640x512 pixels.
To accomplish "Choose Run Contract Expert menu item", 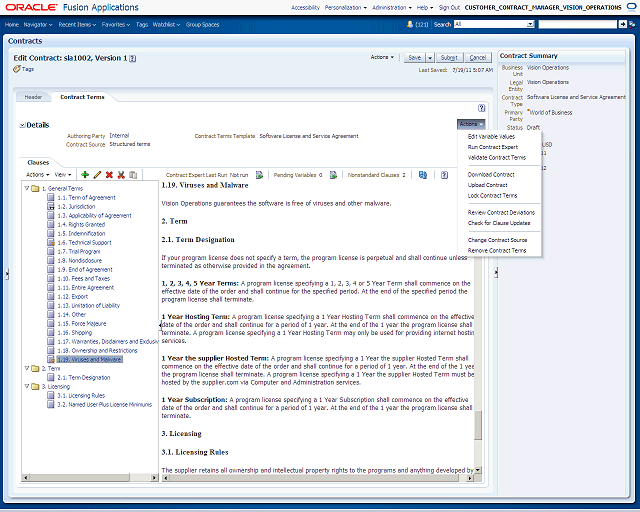I will click(x=493, y=147).
